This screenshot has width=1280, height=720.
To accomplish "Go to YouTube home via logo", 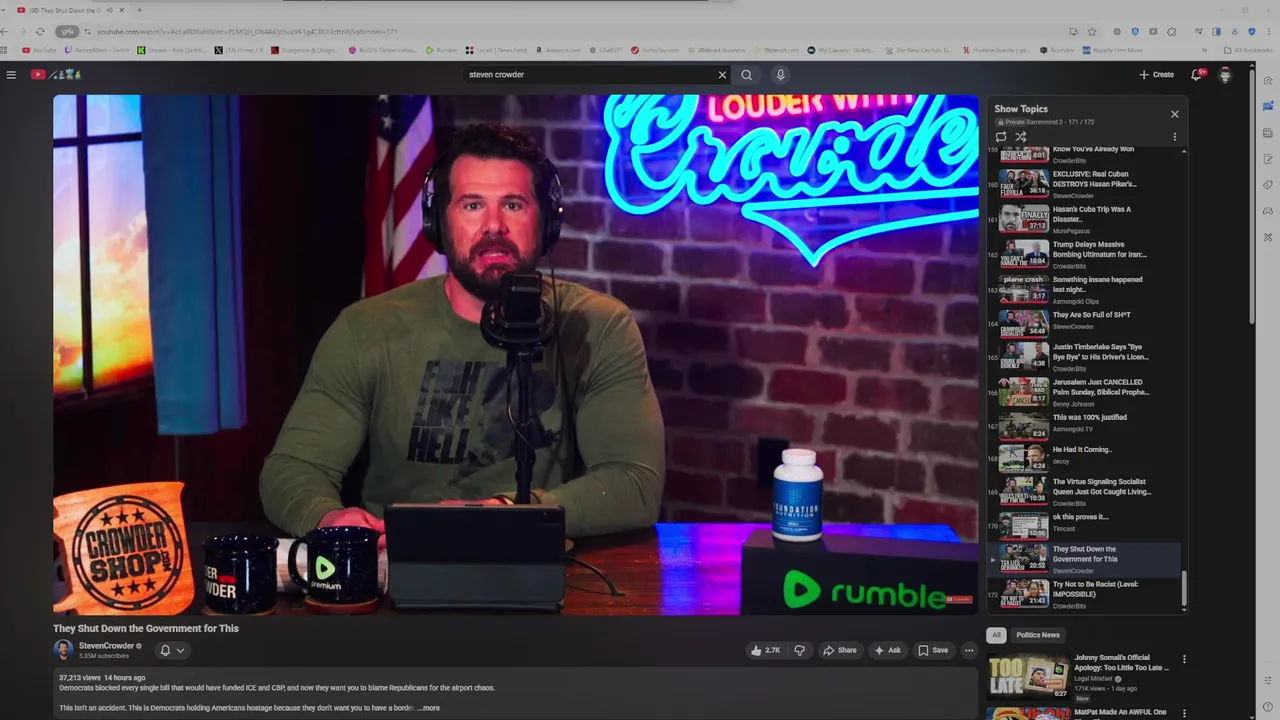I will click(x=55, y=75).
